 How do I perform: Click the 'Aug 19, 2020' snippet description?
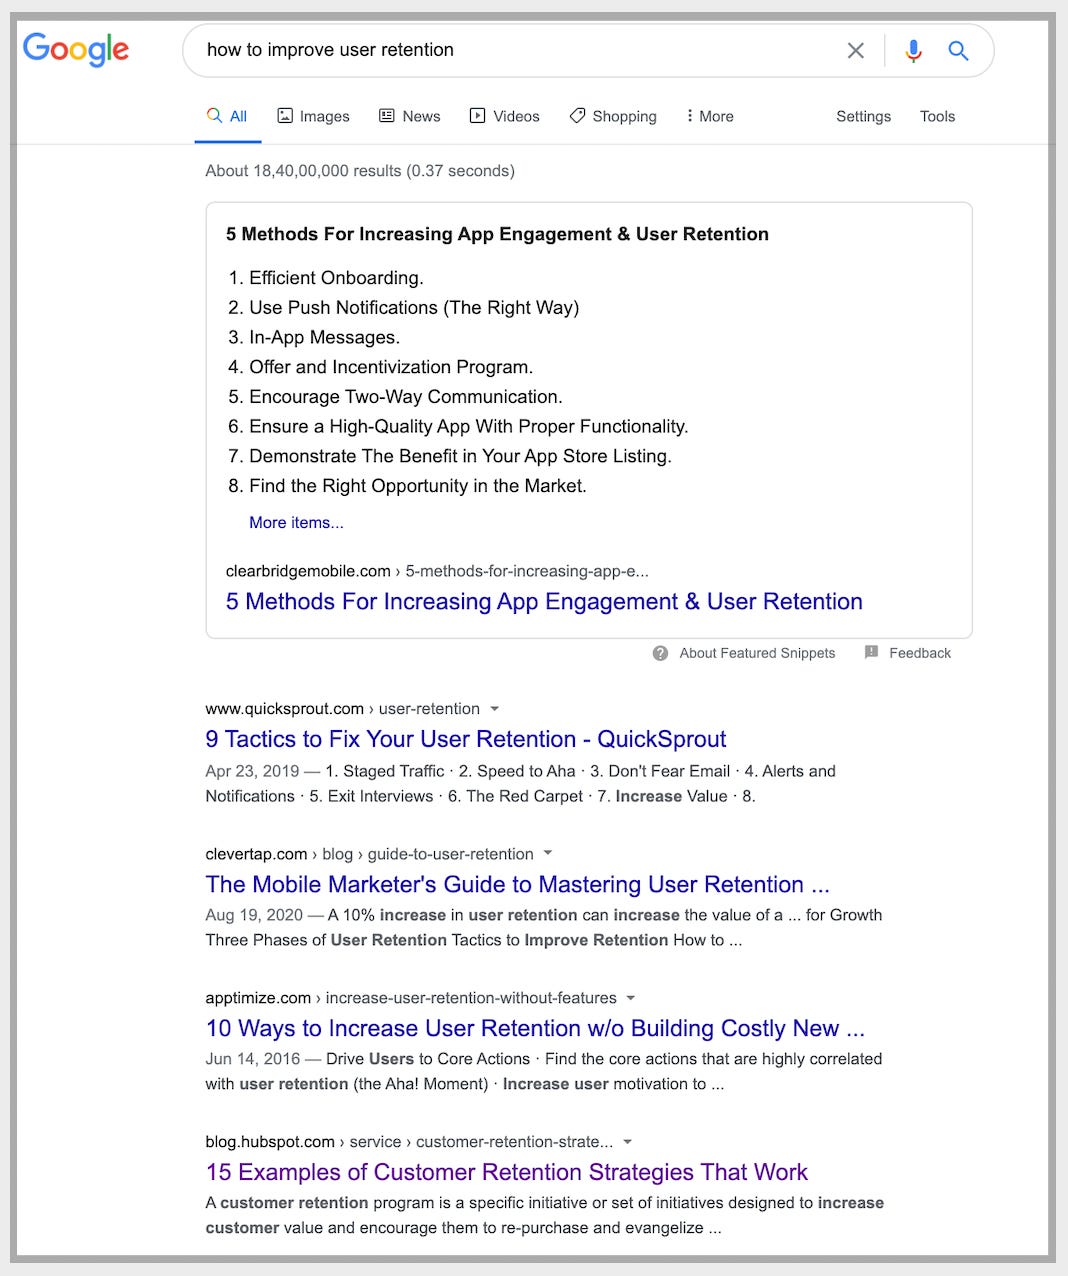pyautogui.click(x=544, y=928)
